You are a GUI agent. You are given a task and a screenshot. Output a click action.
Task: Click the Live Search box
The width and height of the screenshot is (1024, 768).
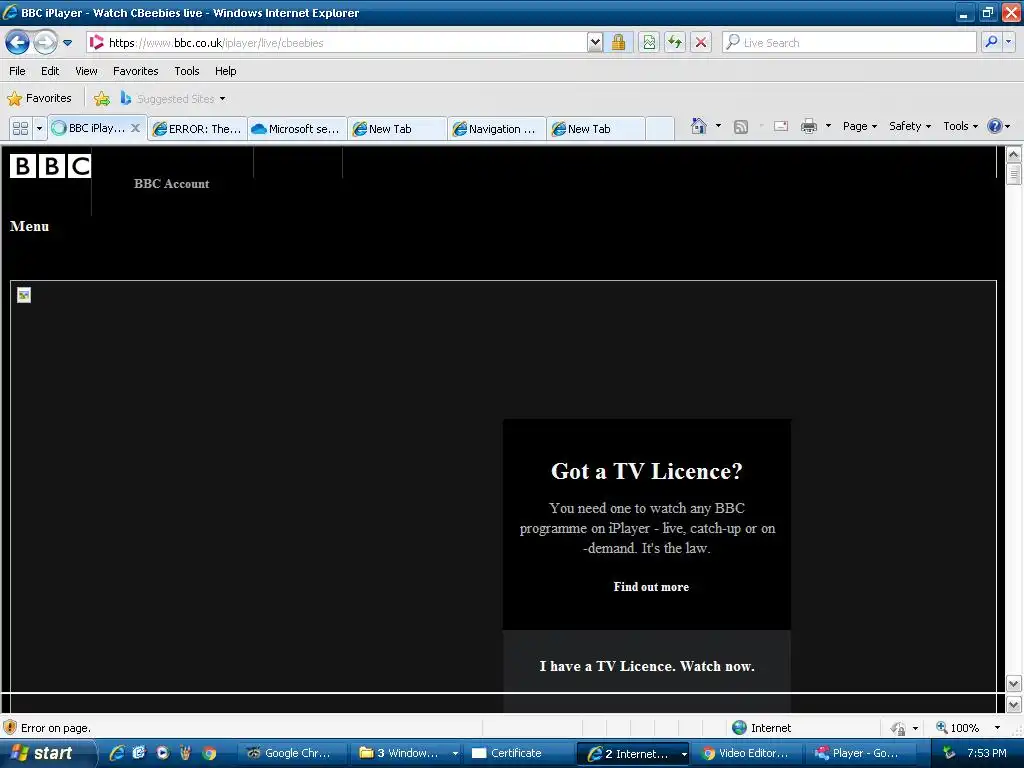pyautogui.click(x=849, y=42)
